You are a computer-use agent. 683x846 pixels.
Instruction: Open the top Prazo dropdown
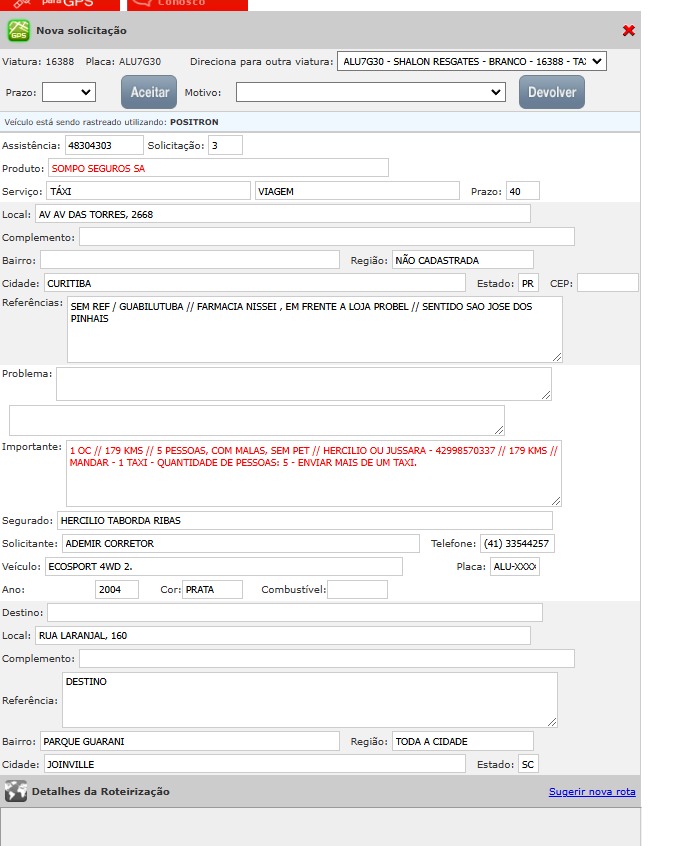pyautogui.click(x=69, y=92)
